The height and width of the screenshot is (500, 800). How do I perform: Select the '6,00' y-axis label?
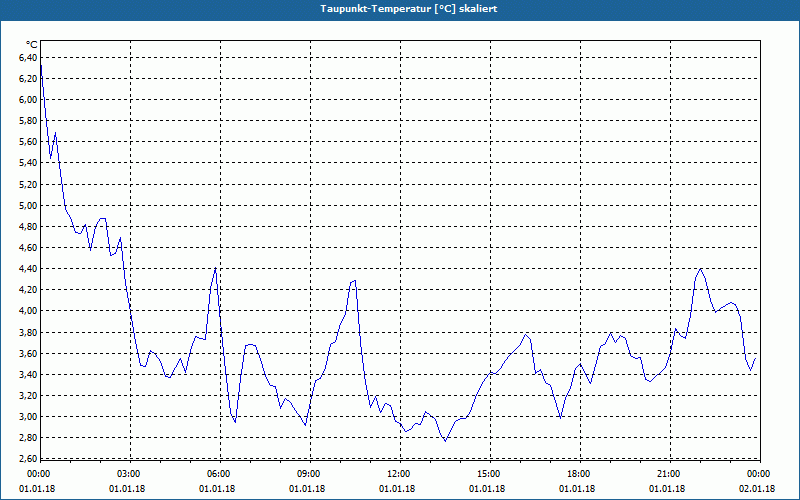pyautogui.click(x=28, y=99)
